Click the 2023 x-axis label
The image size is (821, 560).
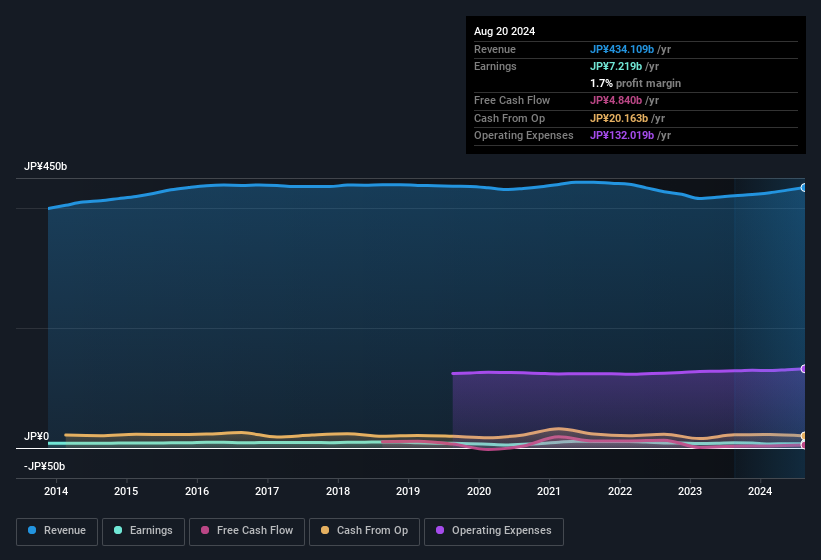690,491
